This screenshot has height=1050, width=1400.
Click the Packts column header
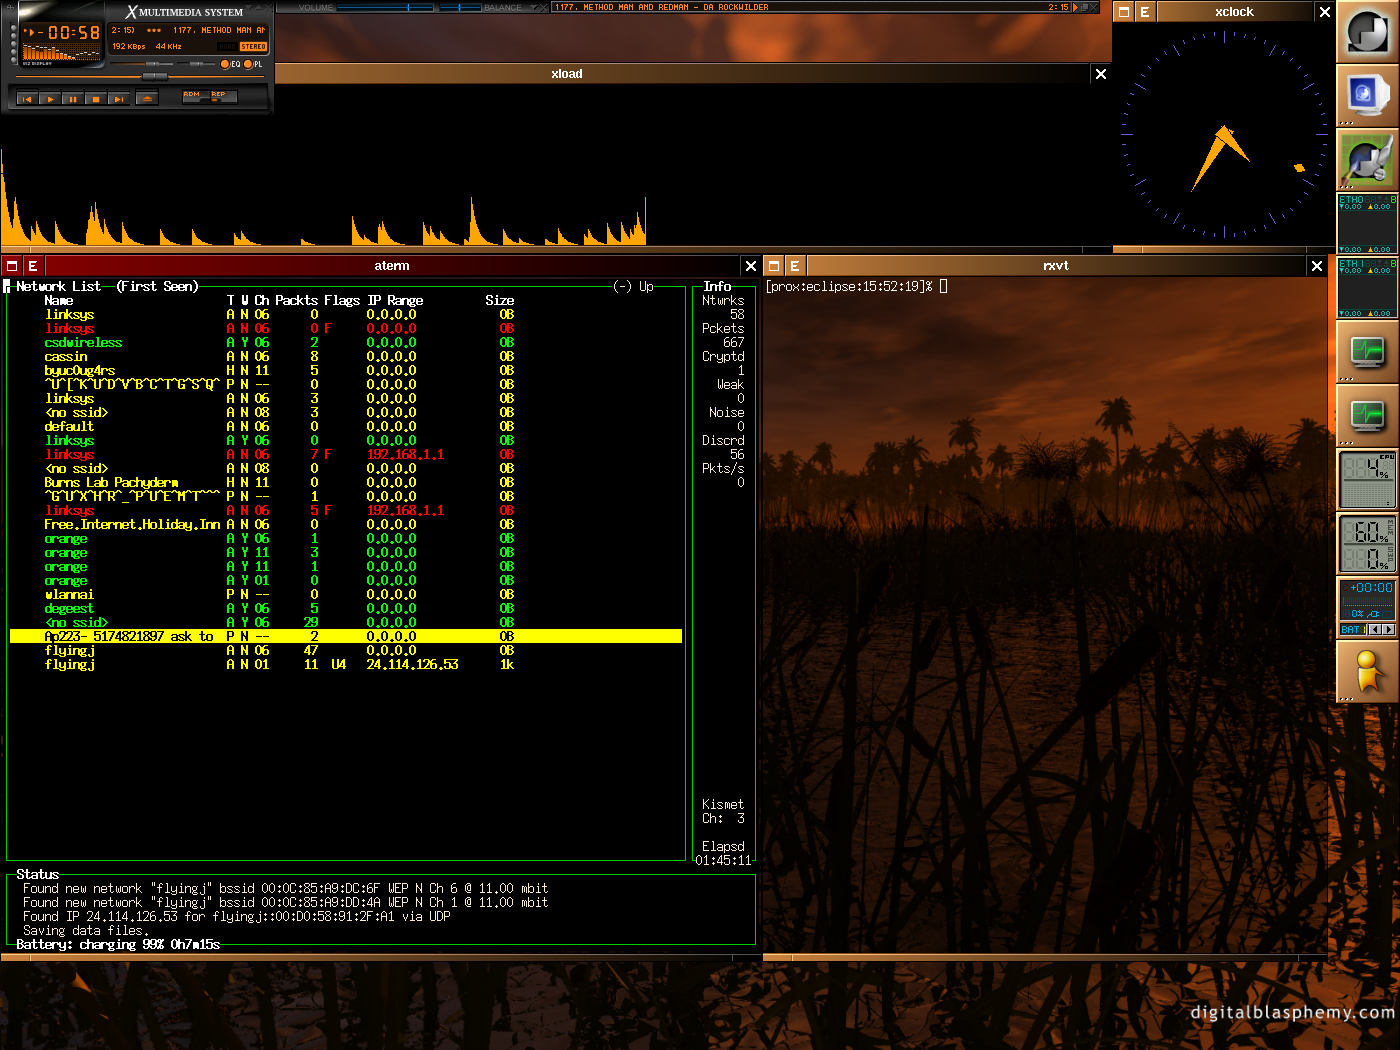point(296,301)
